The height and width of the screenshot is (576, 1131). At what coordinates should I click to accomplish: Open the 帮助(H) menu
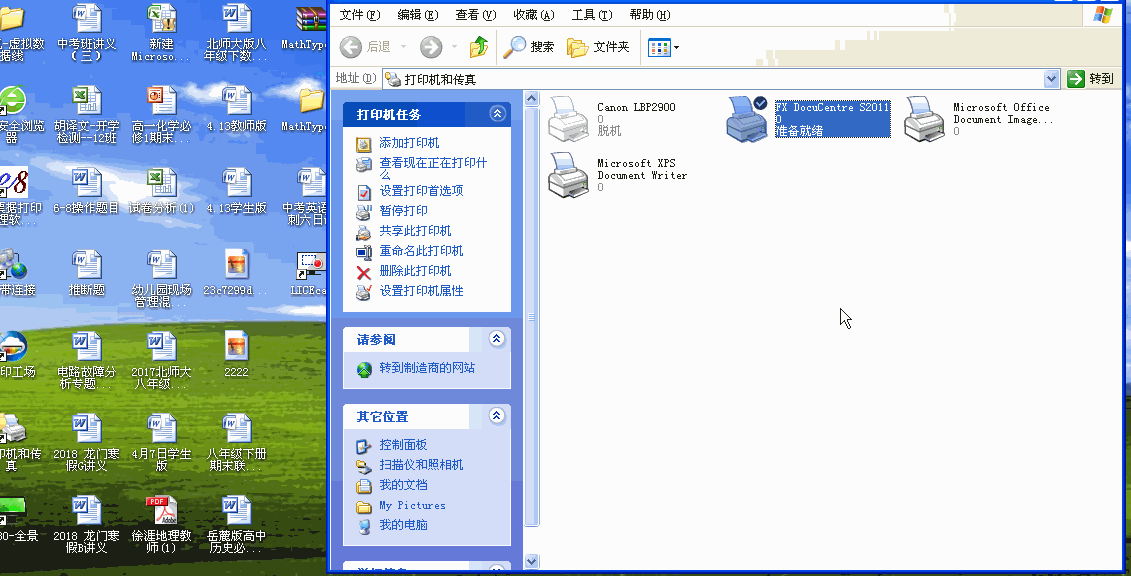(650, 15)
